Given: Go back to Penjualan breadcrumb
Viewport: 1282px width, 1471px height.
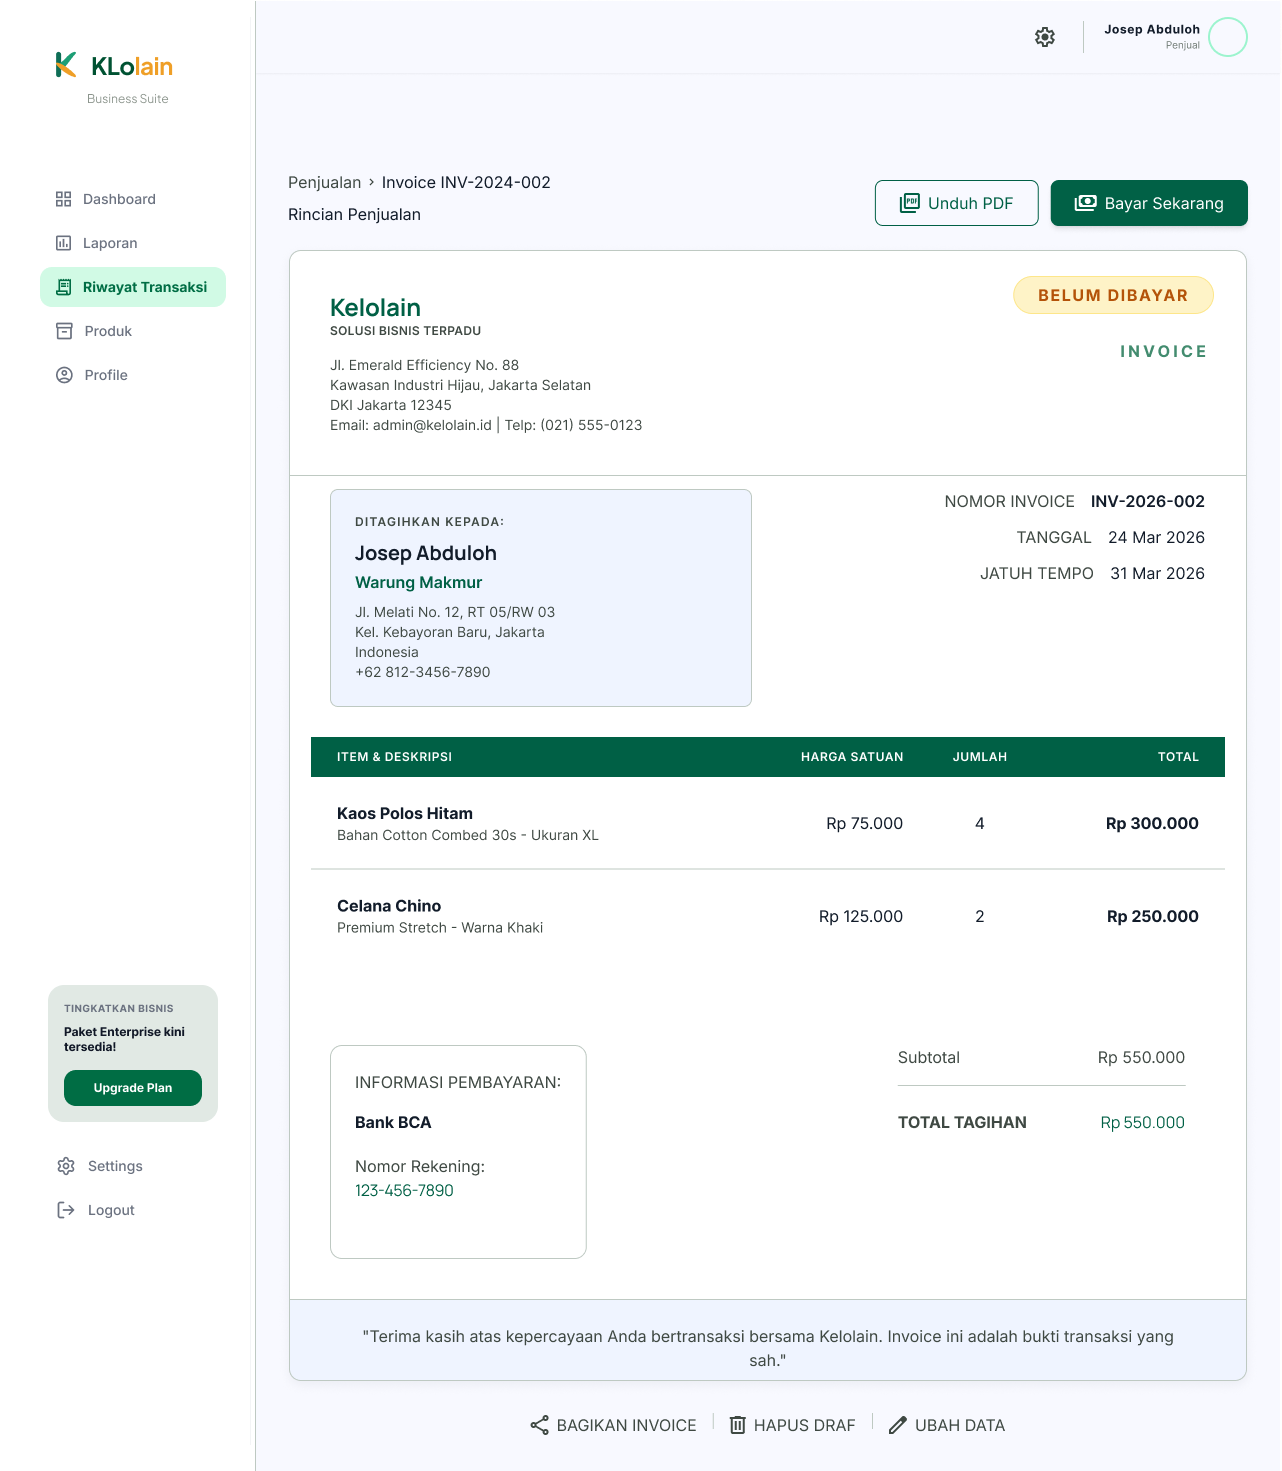Looking at the screenshot, I should point(324,182).
